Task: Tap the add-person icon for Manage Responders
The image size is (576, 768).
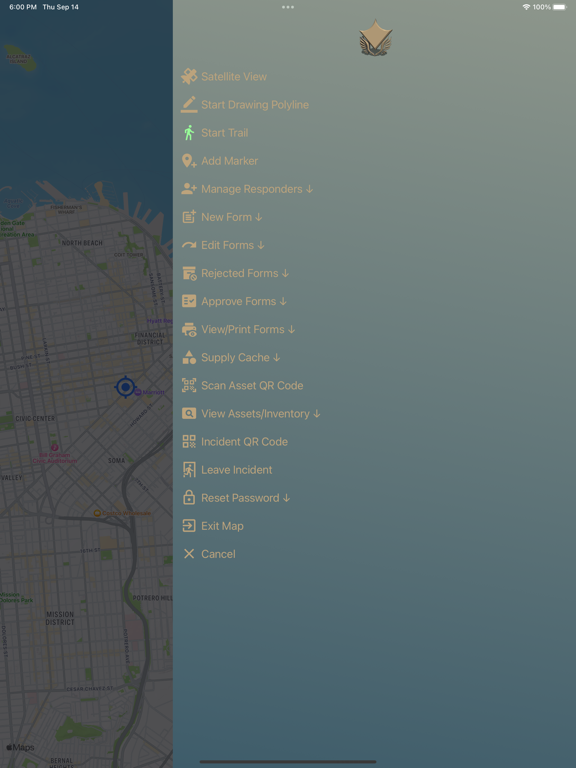Action: (189, 189)
